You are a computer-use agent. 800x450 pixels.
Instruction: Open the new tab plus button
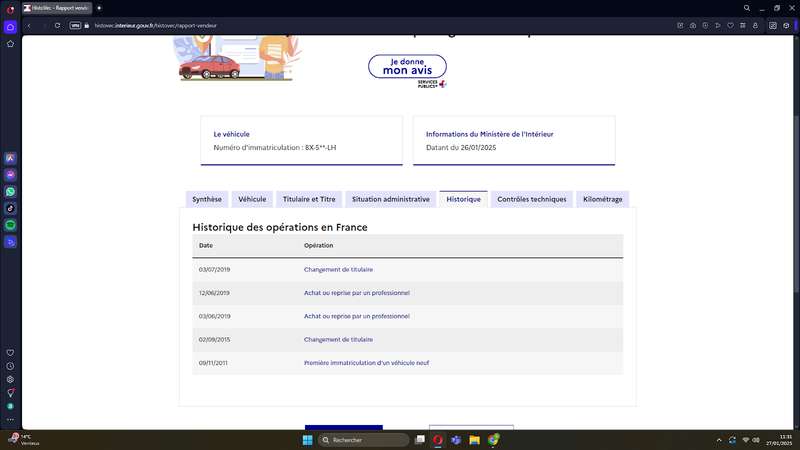click(99, 8)
